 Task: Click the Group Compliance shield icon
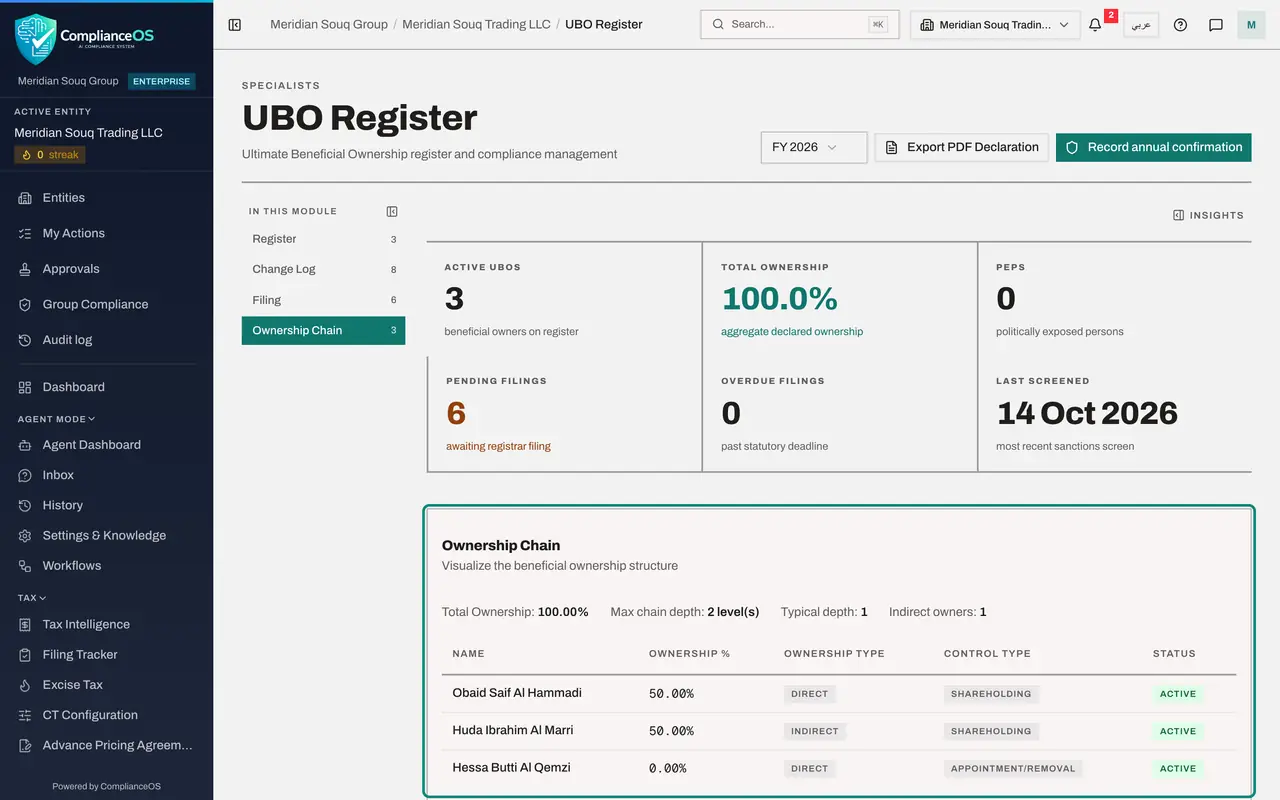coord(25,305)
